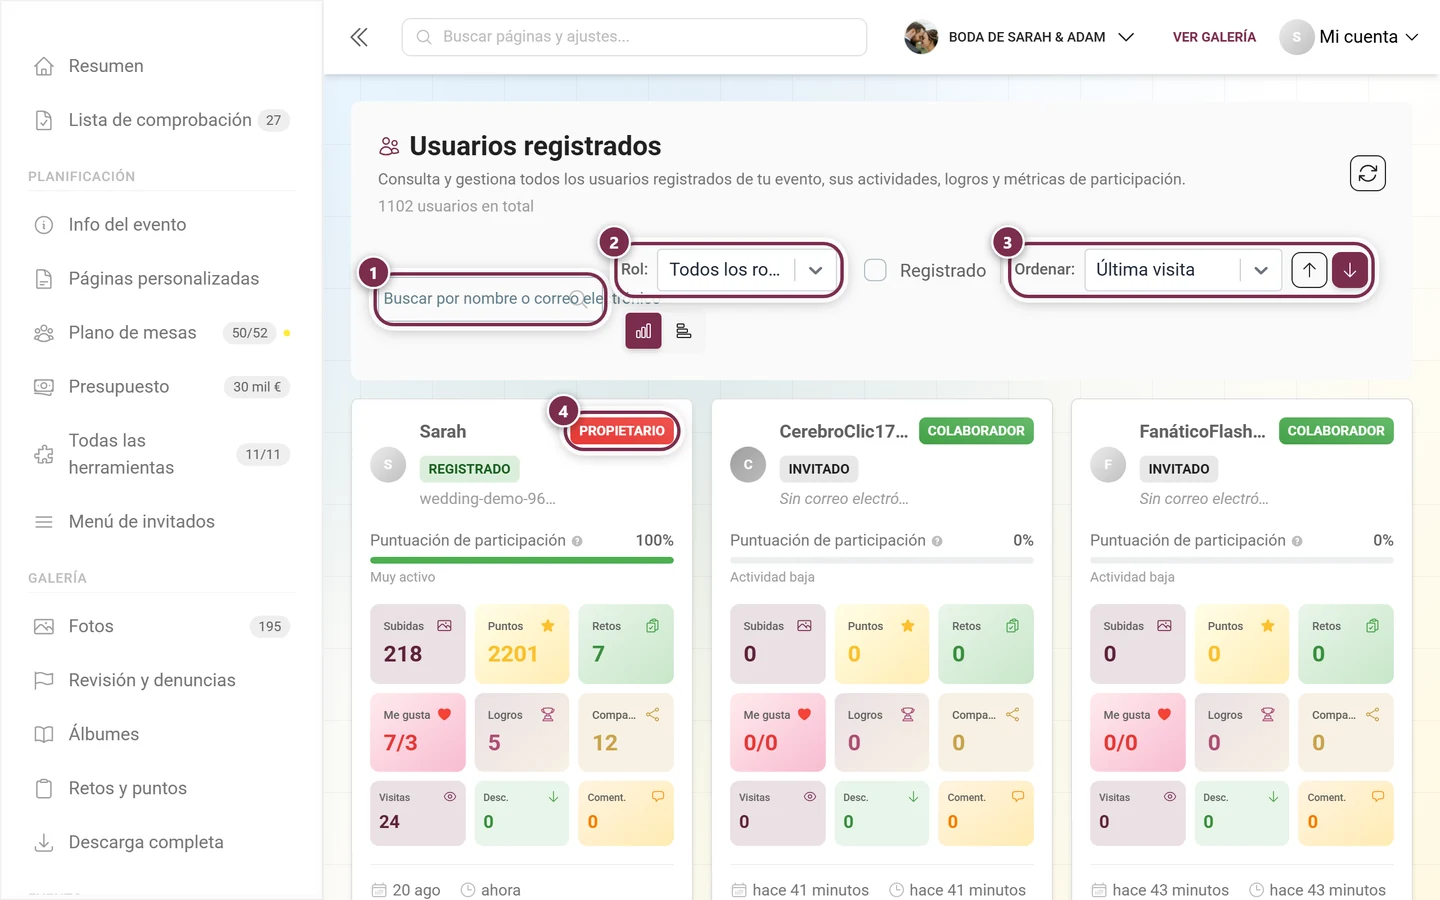Click Sarah's Desc. download arrow icon
Image resolution: width=1440 pixels, height=900 pixels.
pyautogui.click(x=553, y=797)
